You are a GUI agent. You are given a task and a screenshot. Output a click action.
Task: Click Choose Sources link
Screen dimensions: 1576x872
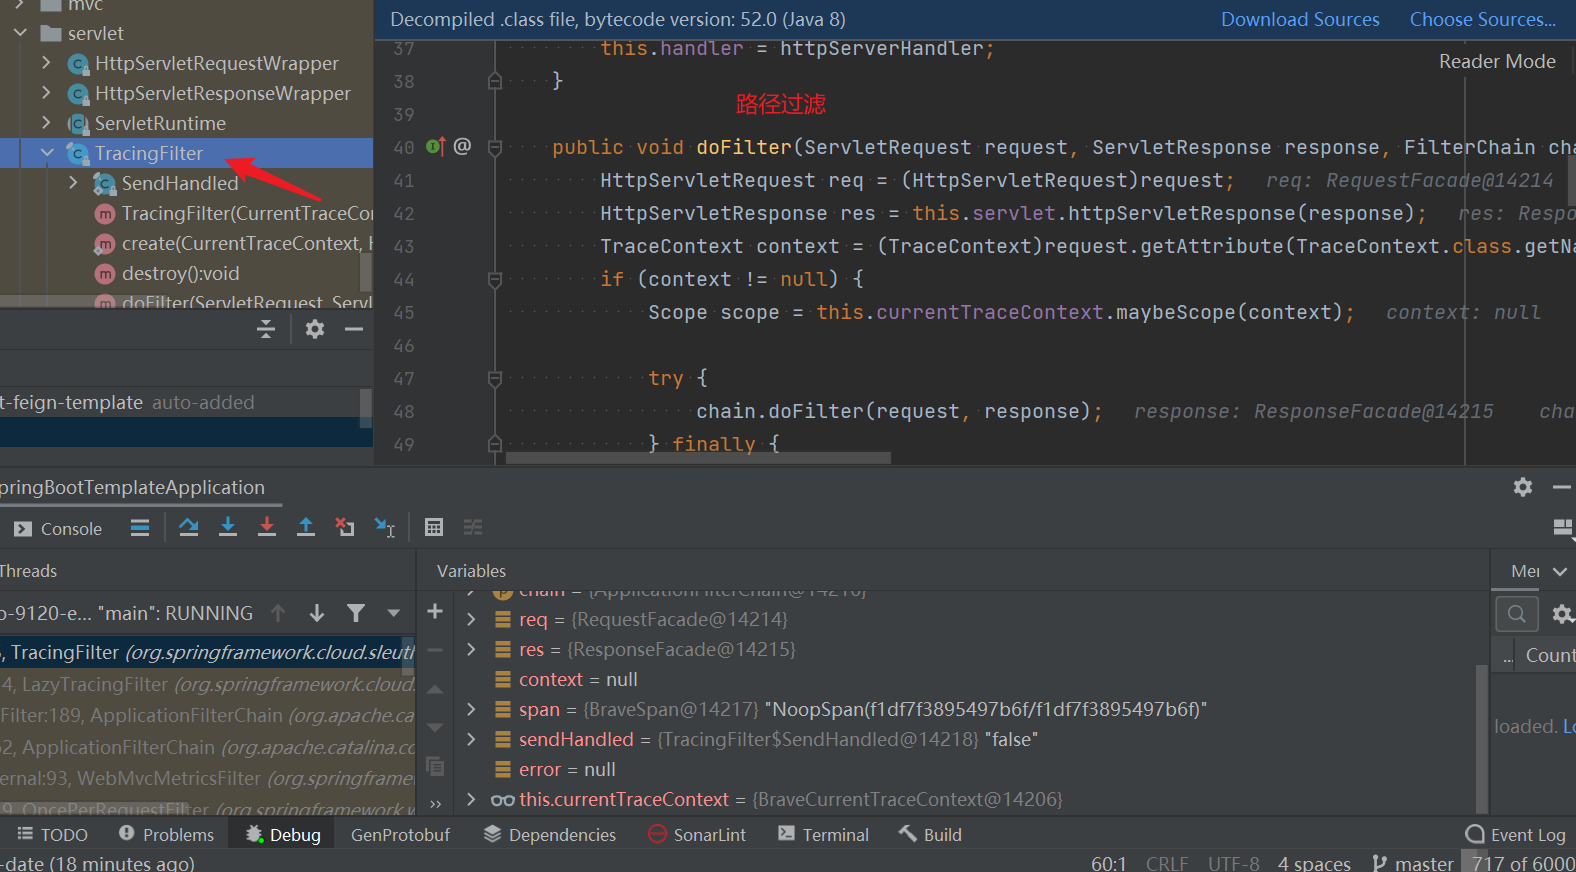(1482, 19)
